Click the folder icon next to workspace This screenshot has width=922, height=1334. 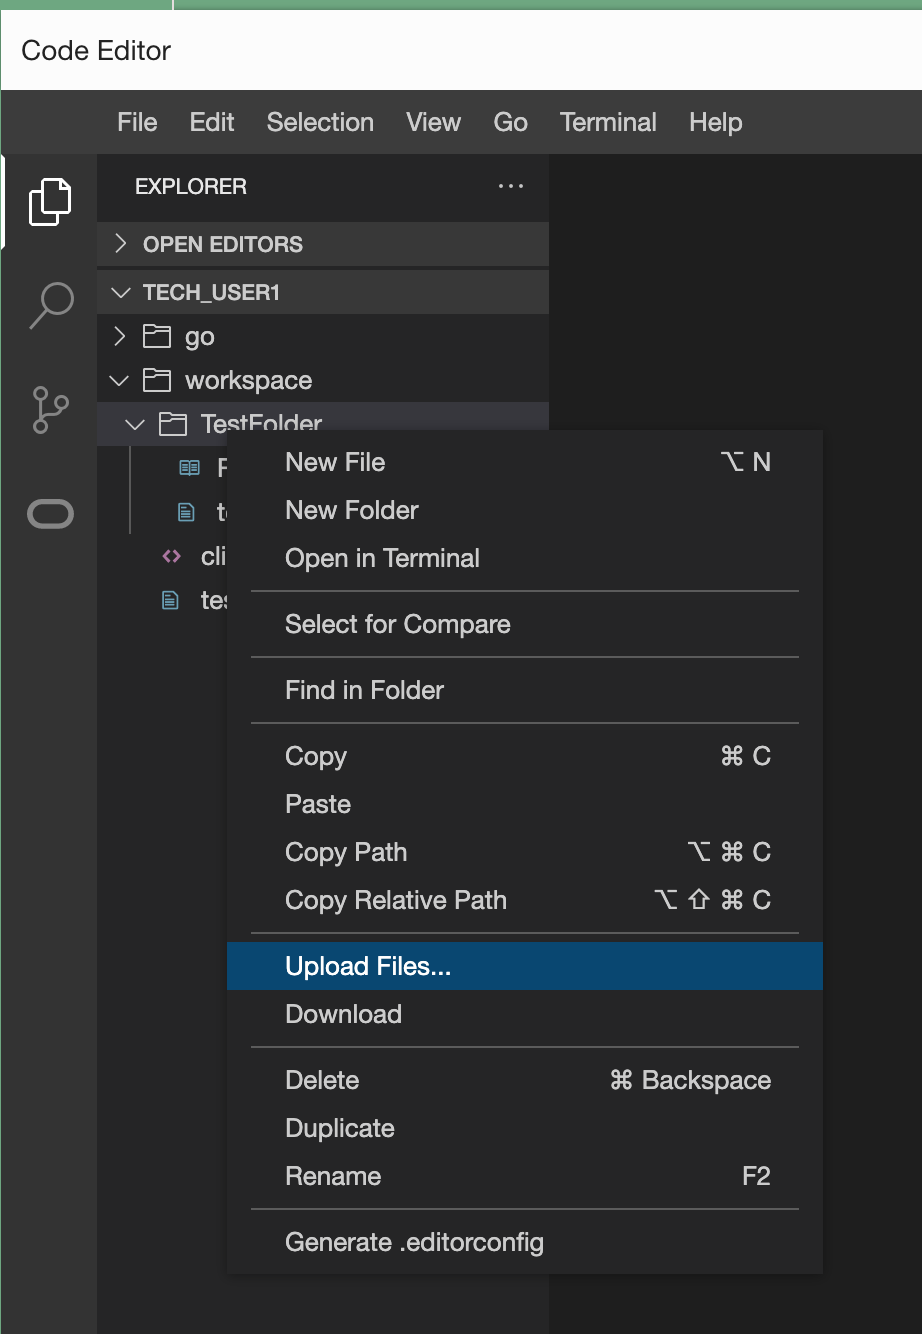[156, 380]
